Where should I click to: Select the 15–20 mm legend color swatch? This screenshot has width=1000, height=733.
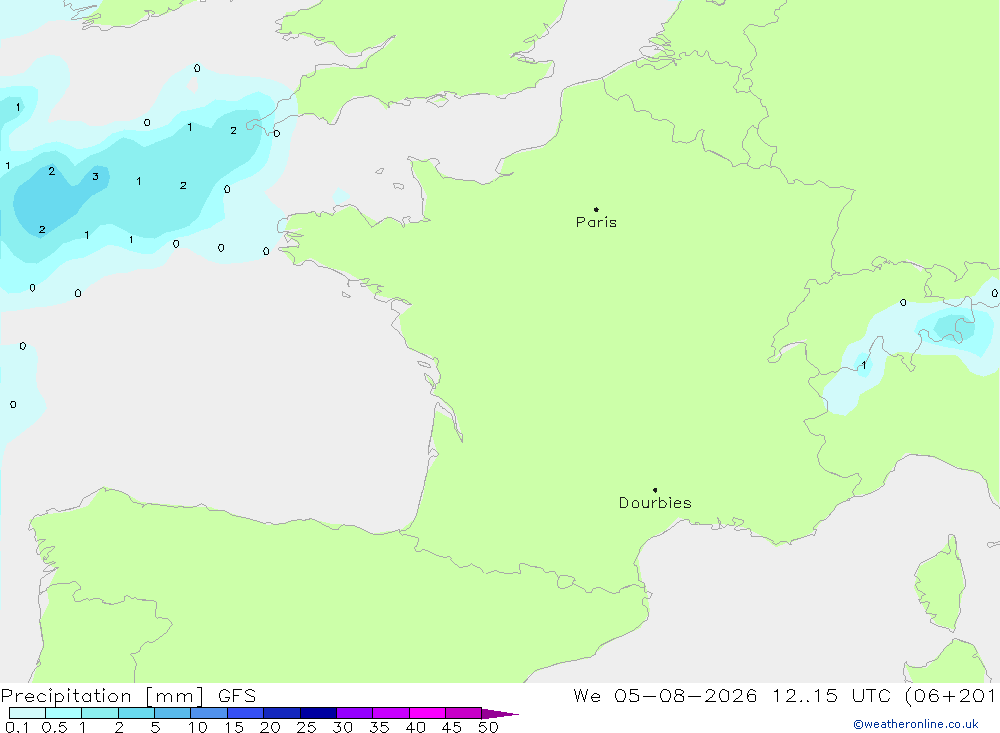tap(246, 713)
